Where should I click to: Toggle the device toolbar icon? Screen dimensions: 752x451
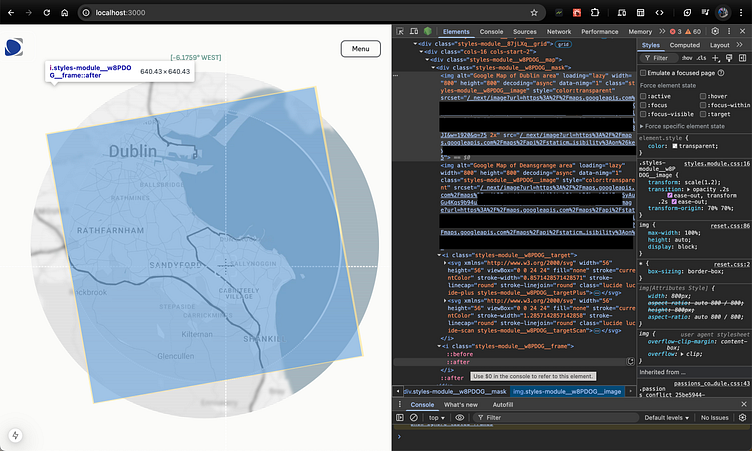coord(412,32)
